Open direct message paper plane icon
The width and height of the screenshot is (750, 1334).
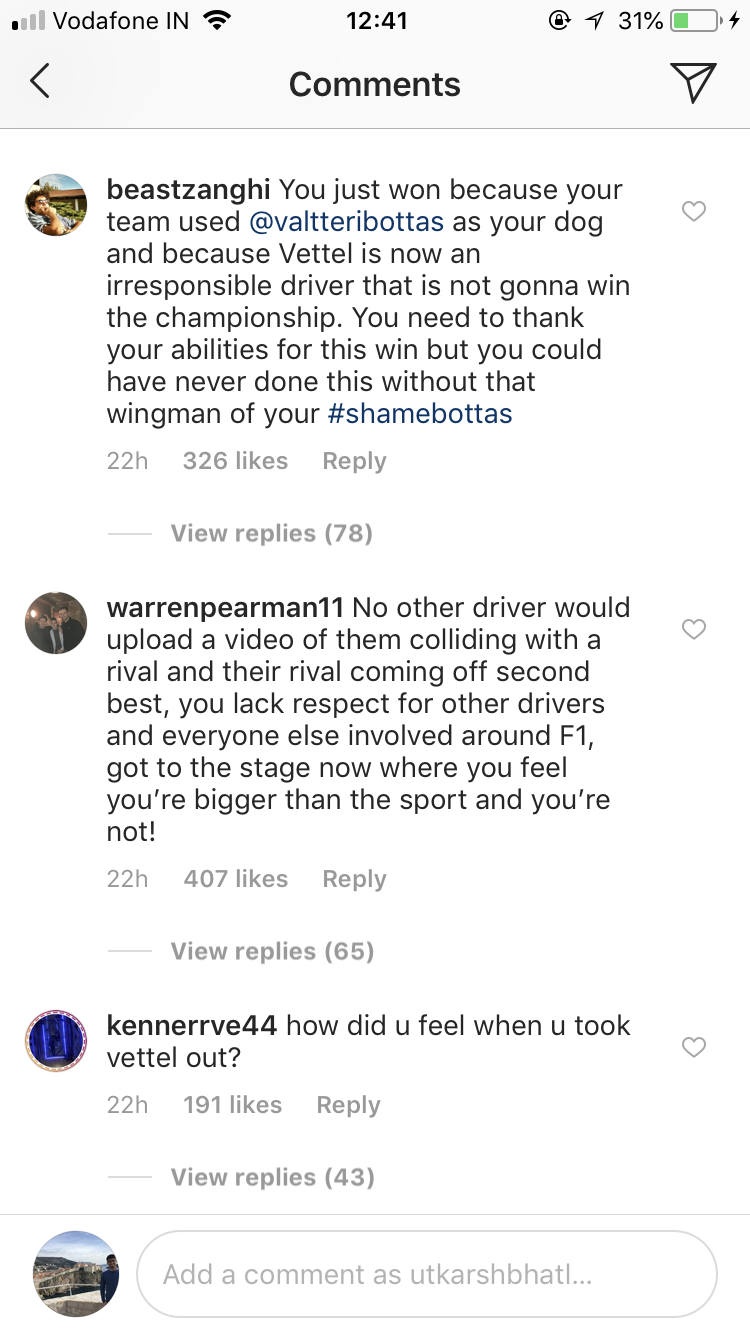coord(693,83)
